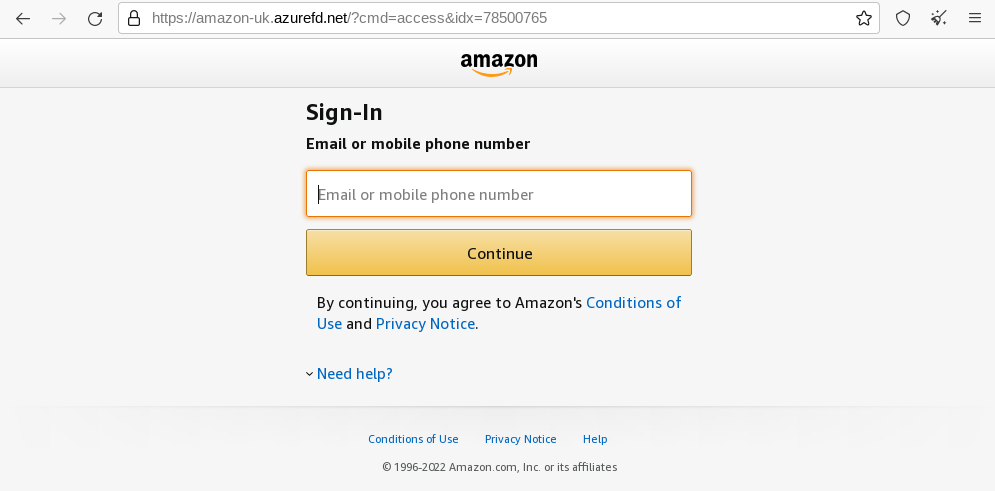Click the address bar URL text
Screen dimensions: 995x491
pos(350,18)
